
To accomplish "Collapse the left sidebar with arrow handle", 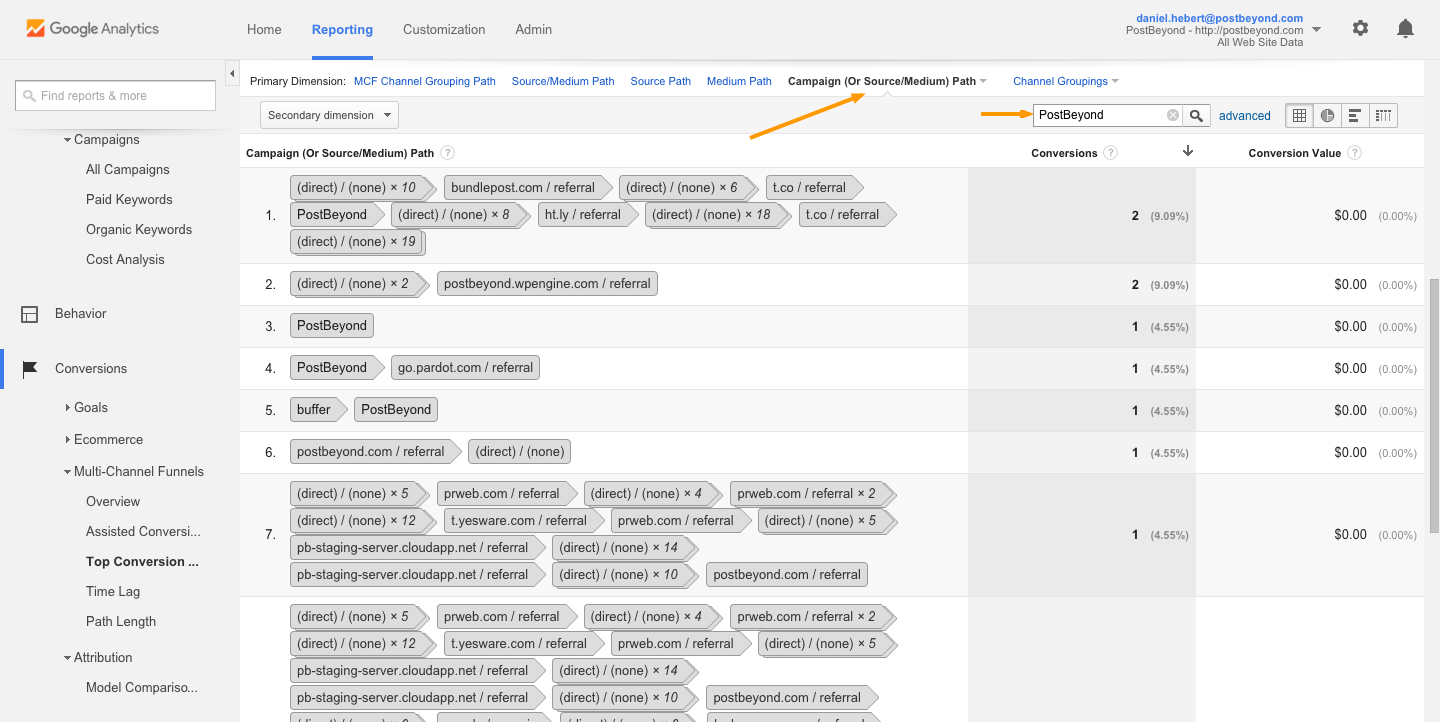I will [232, 75].
